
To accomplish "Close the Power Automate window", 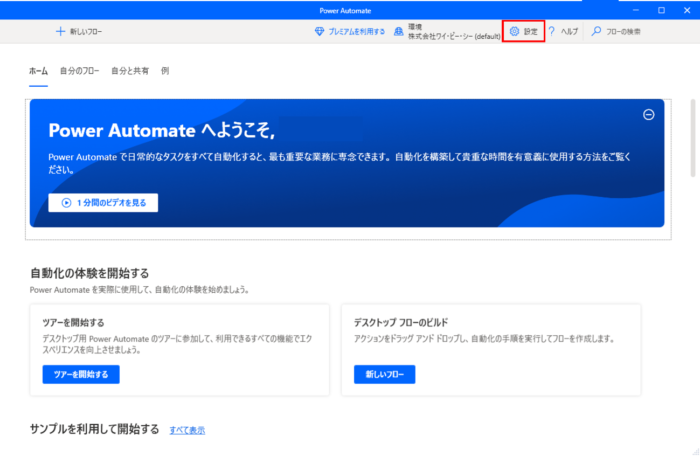I will [687, 10].
